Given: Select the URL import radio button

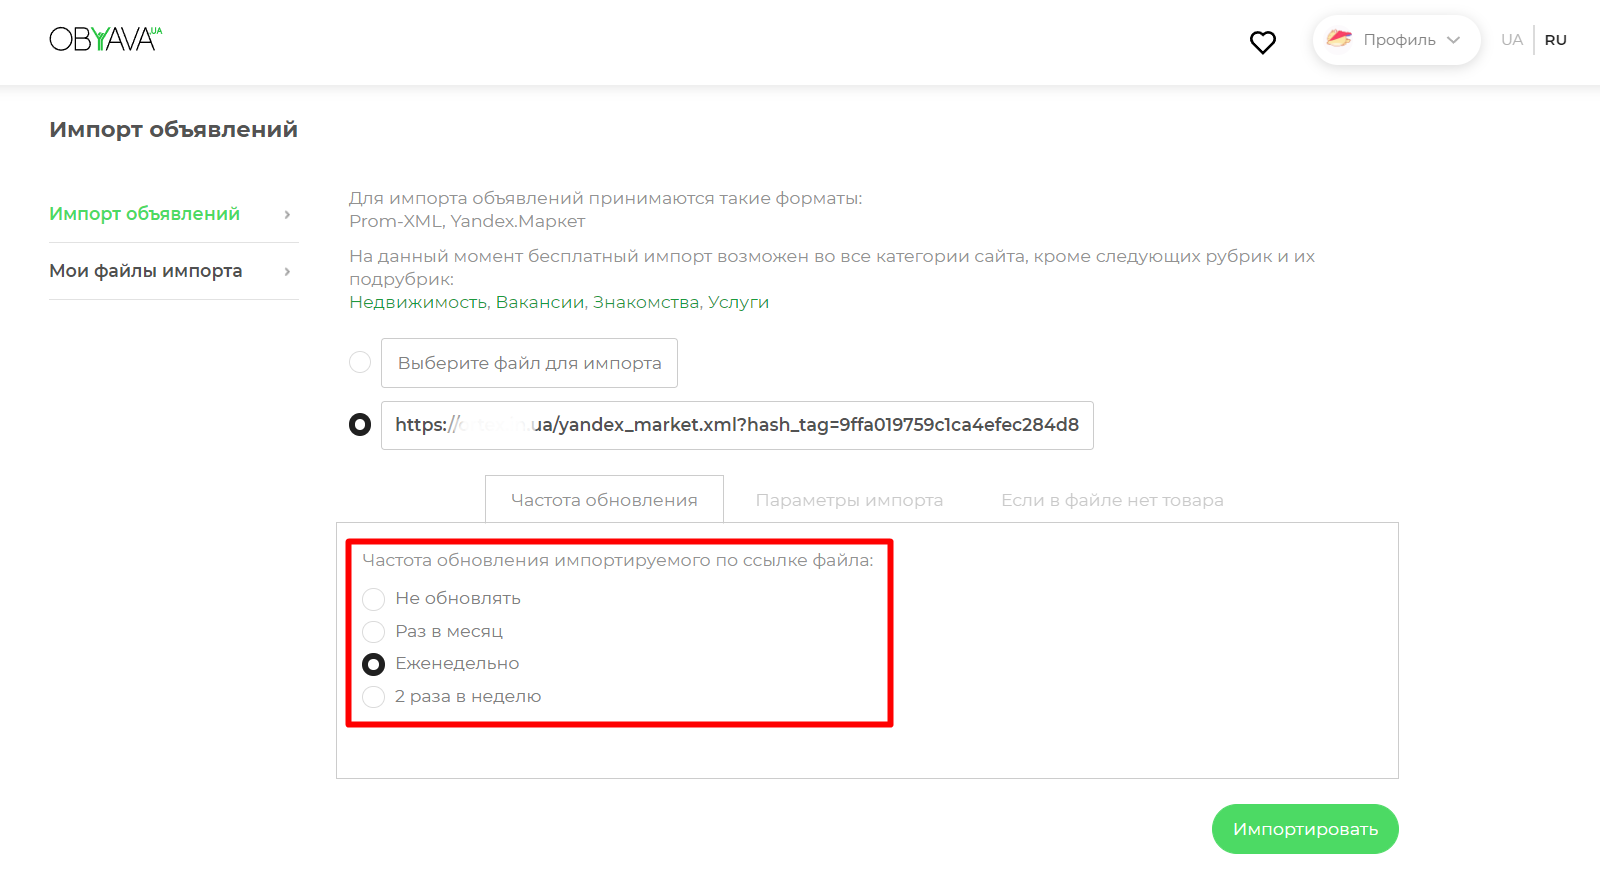Looking at the screenshot, I should coord(360,425).
